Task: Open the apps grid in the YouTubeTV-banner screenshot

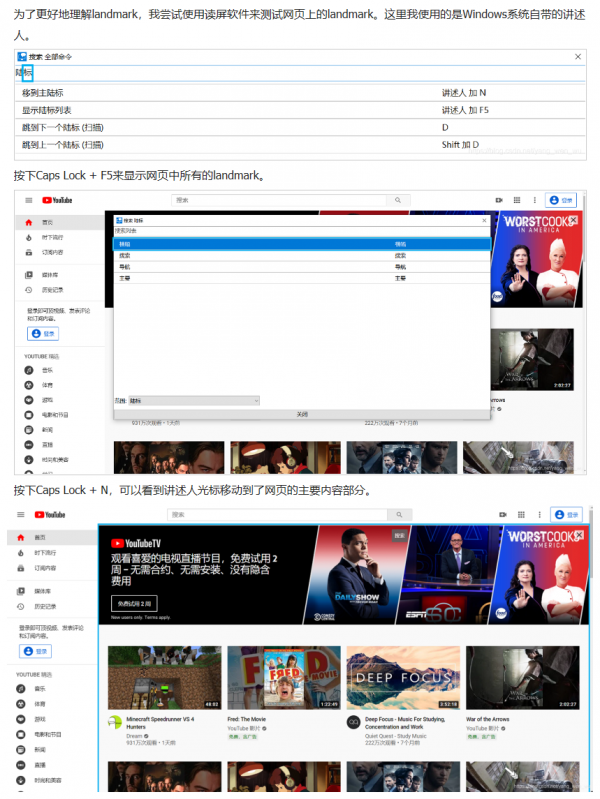Action: pos(521,515)
